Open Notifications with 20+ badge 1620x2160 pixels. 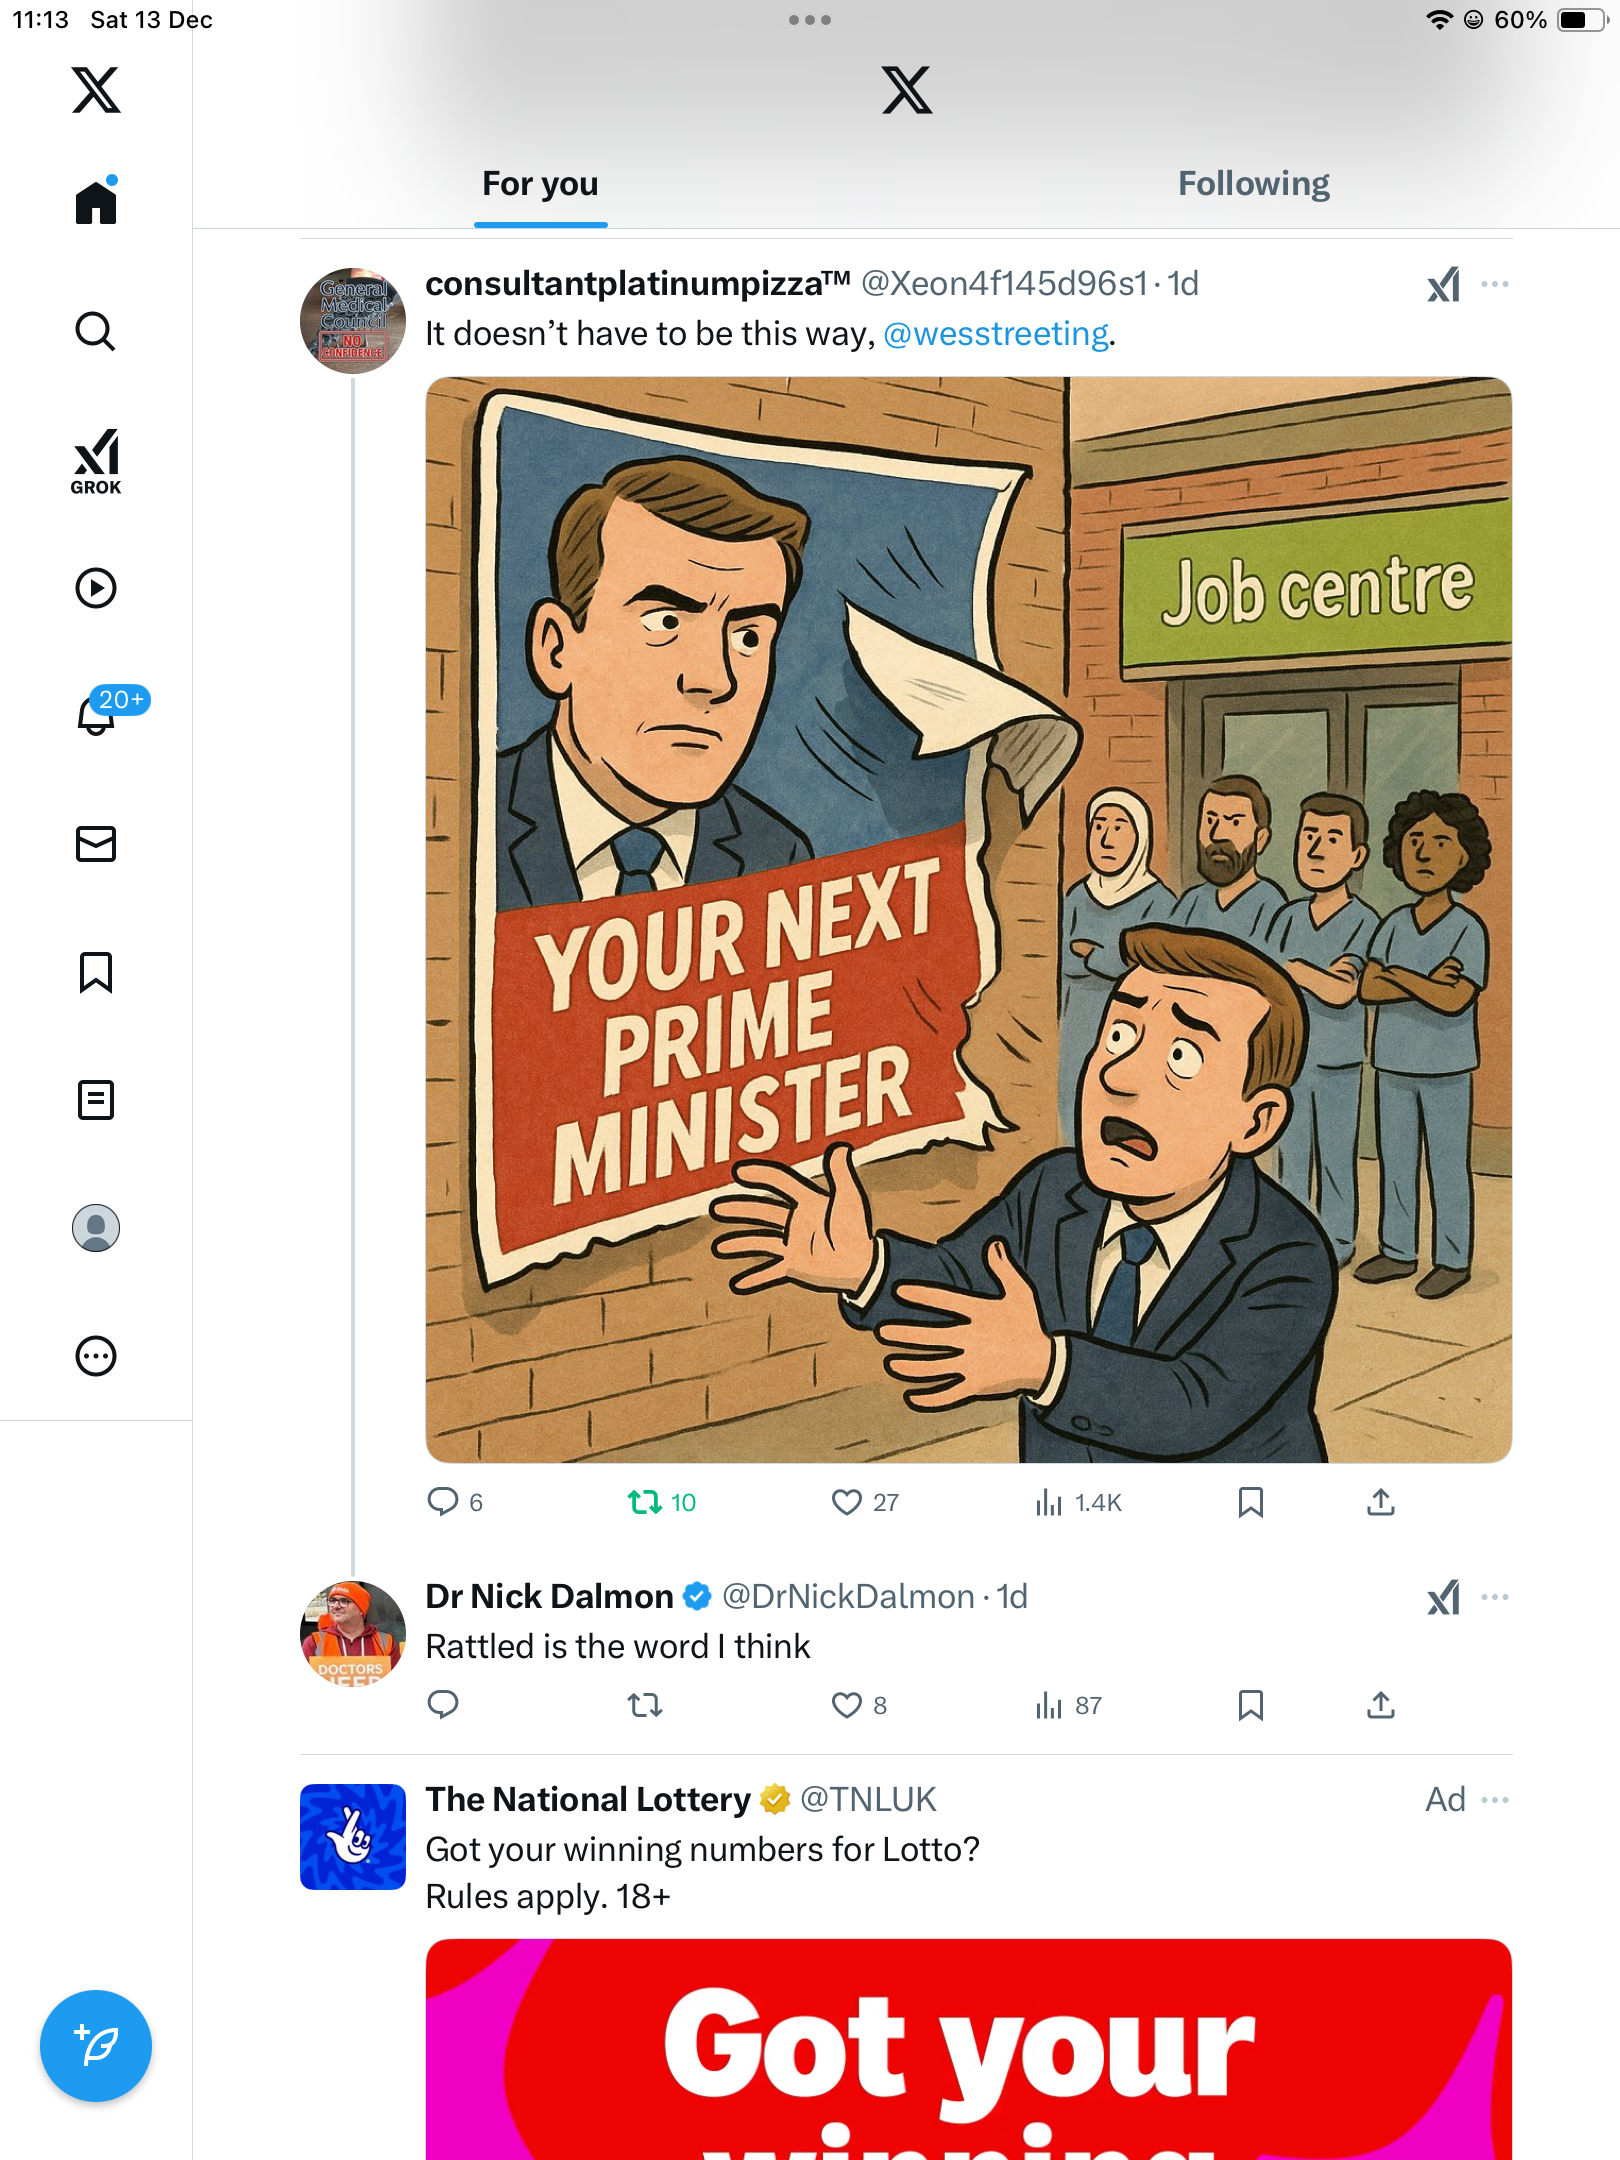(98, 714)
